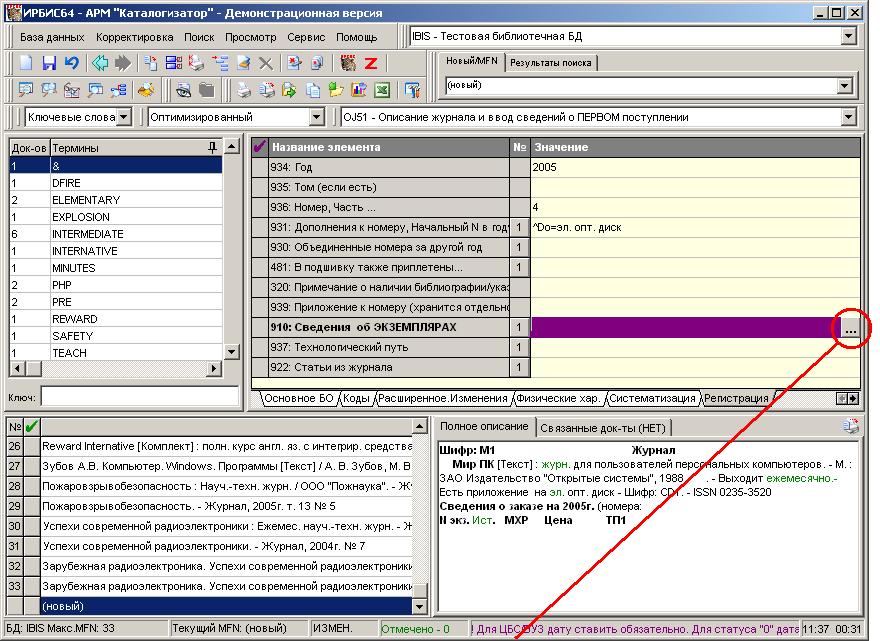Click the Excel export icon

(x=382, y=90)
